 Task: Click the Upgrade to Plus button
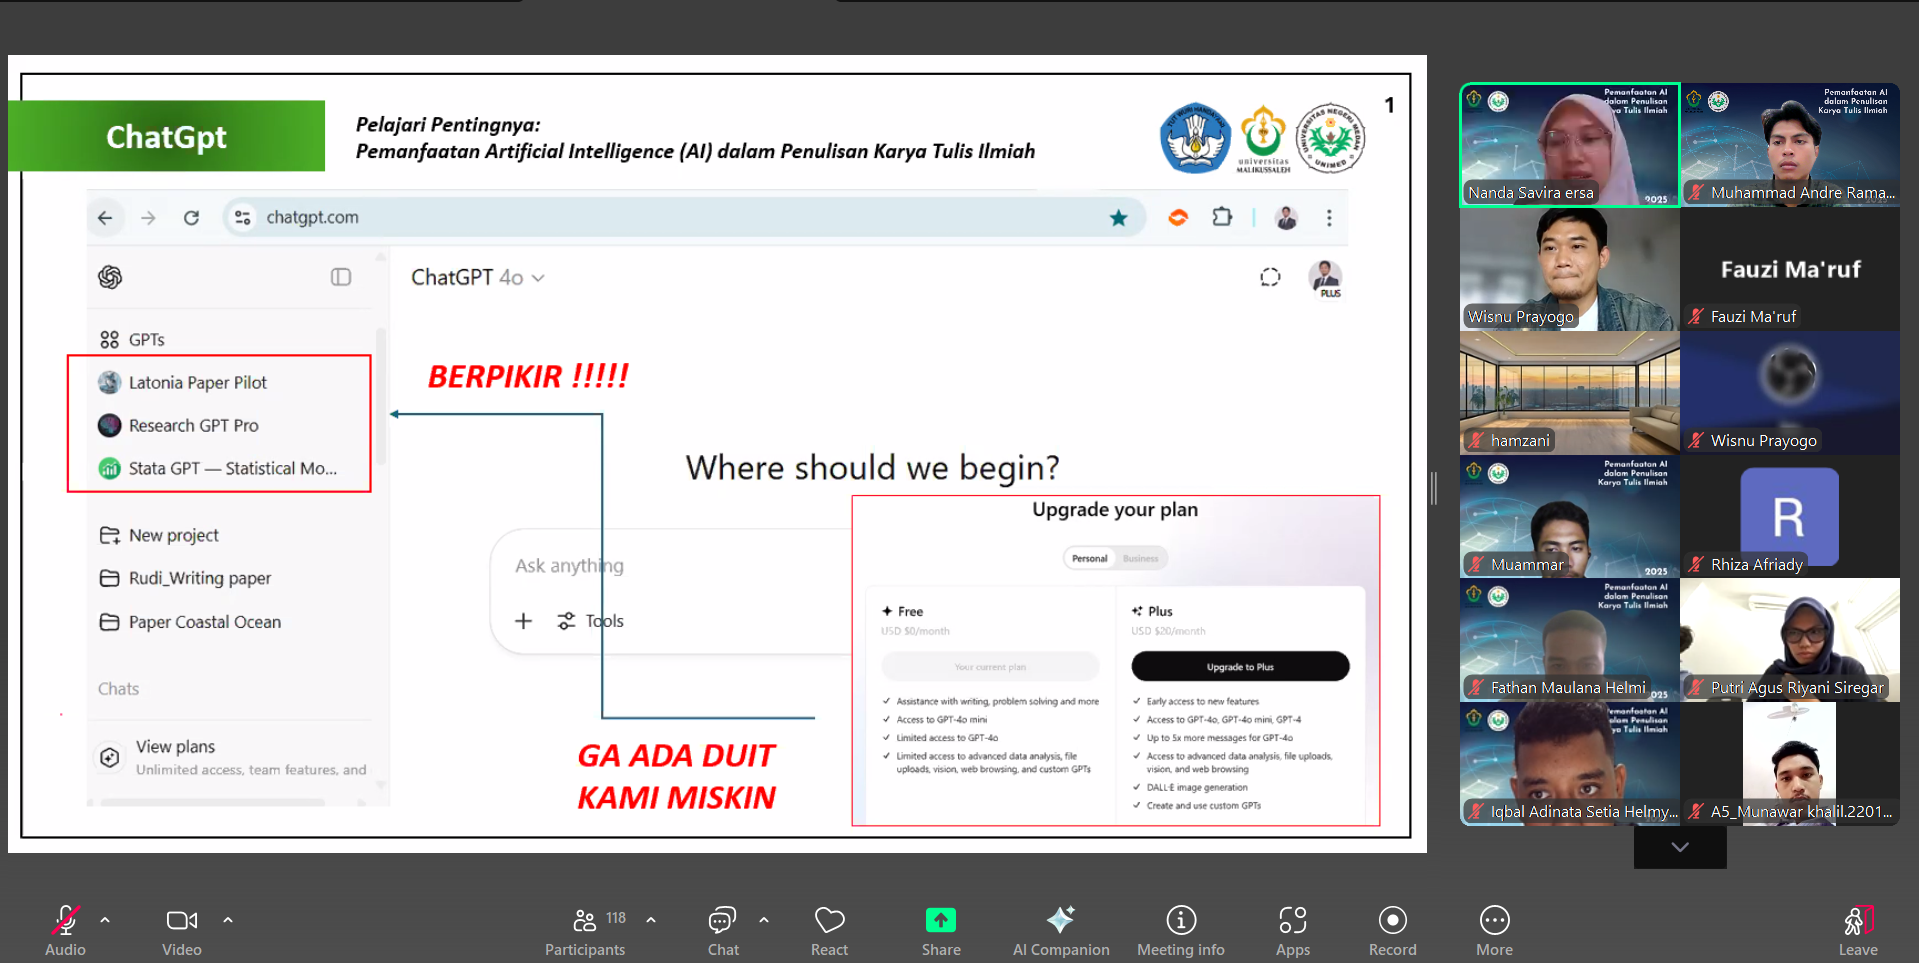click(x=1240, y=667)
